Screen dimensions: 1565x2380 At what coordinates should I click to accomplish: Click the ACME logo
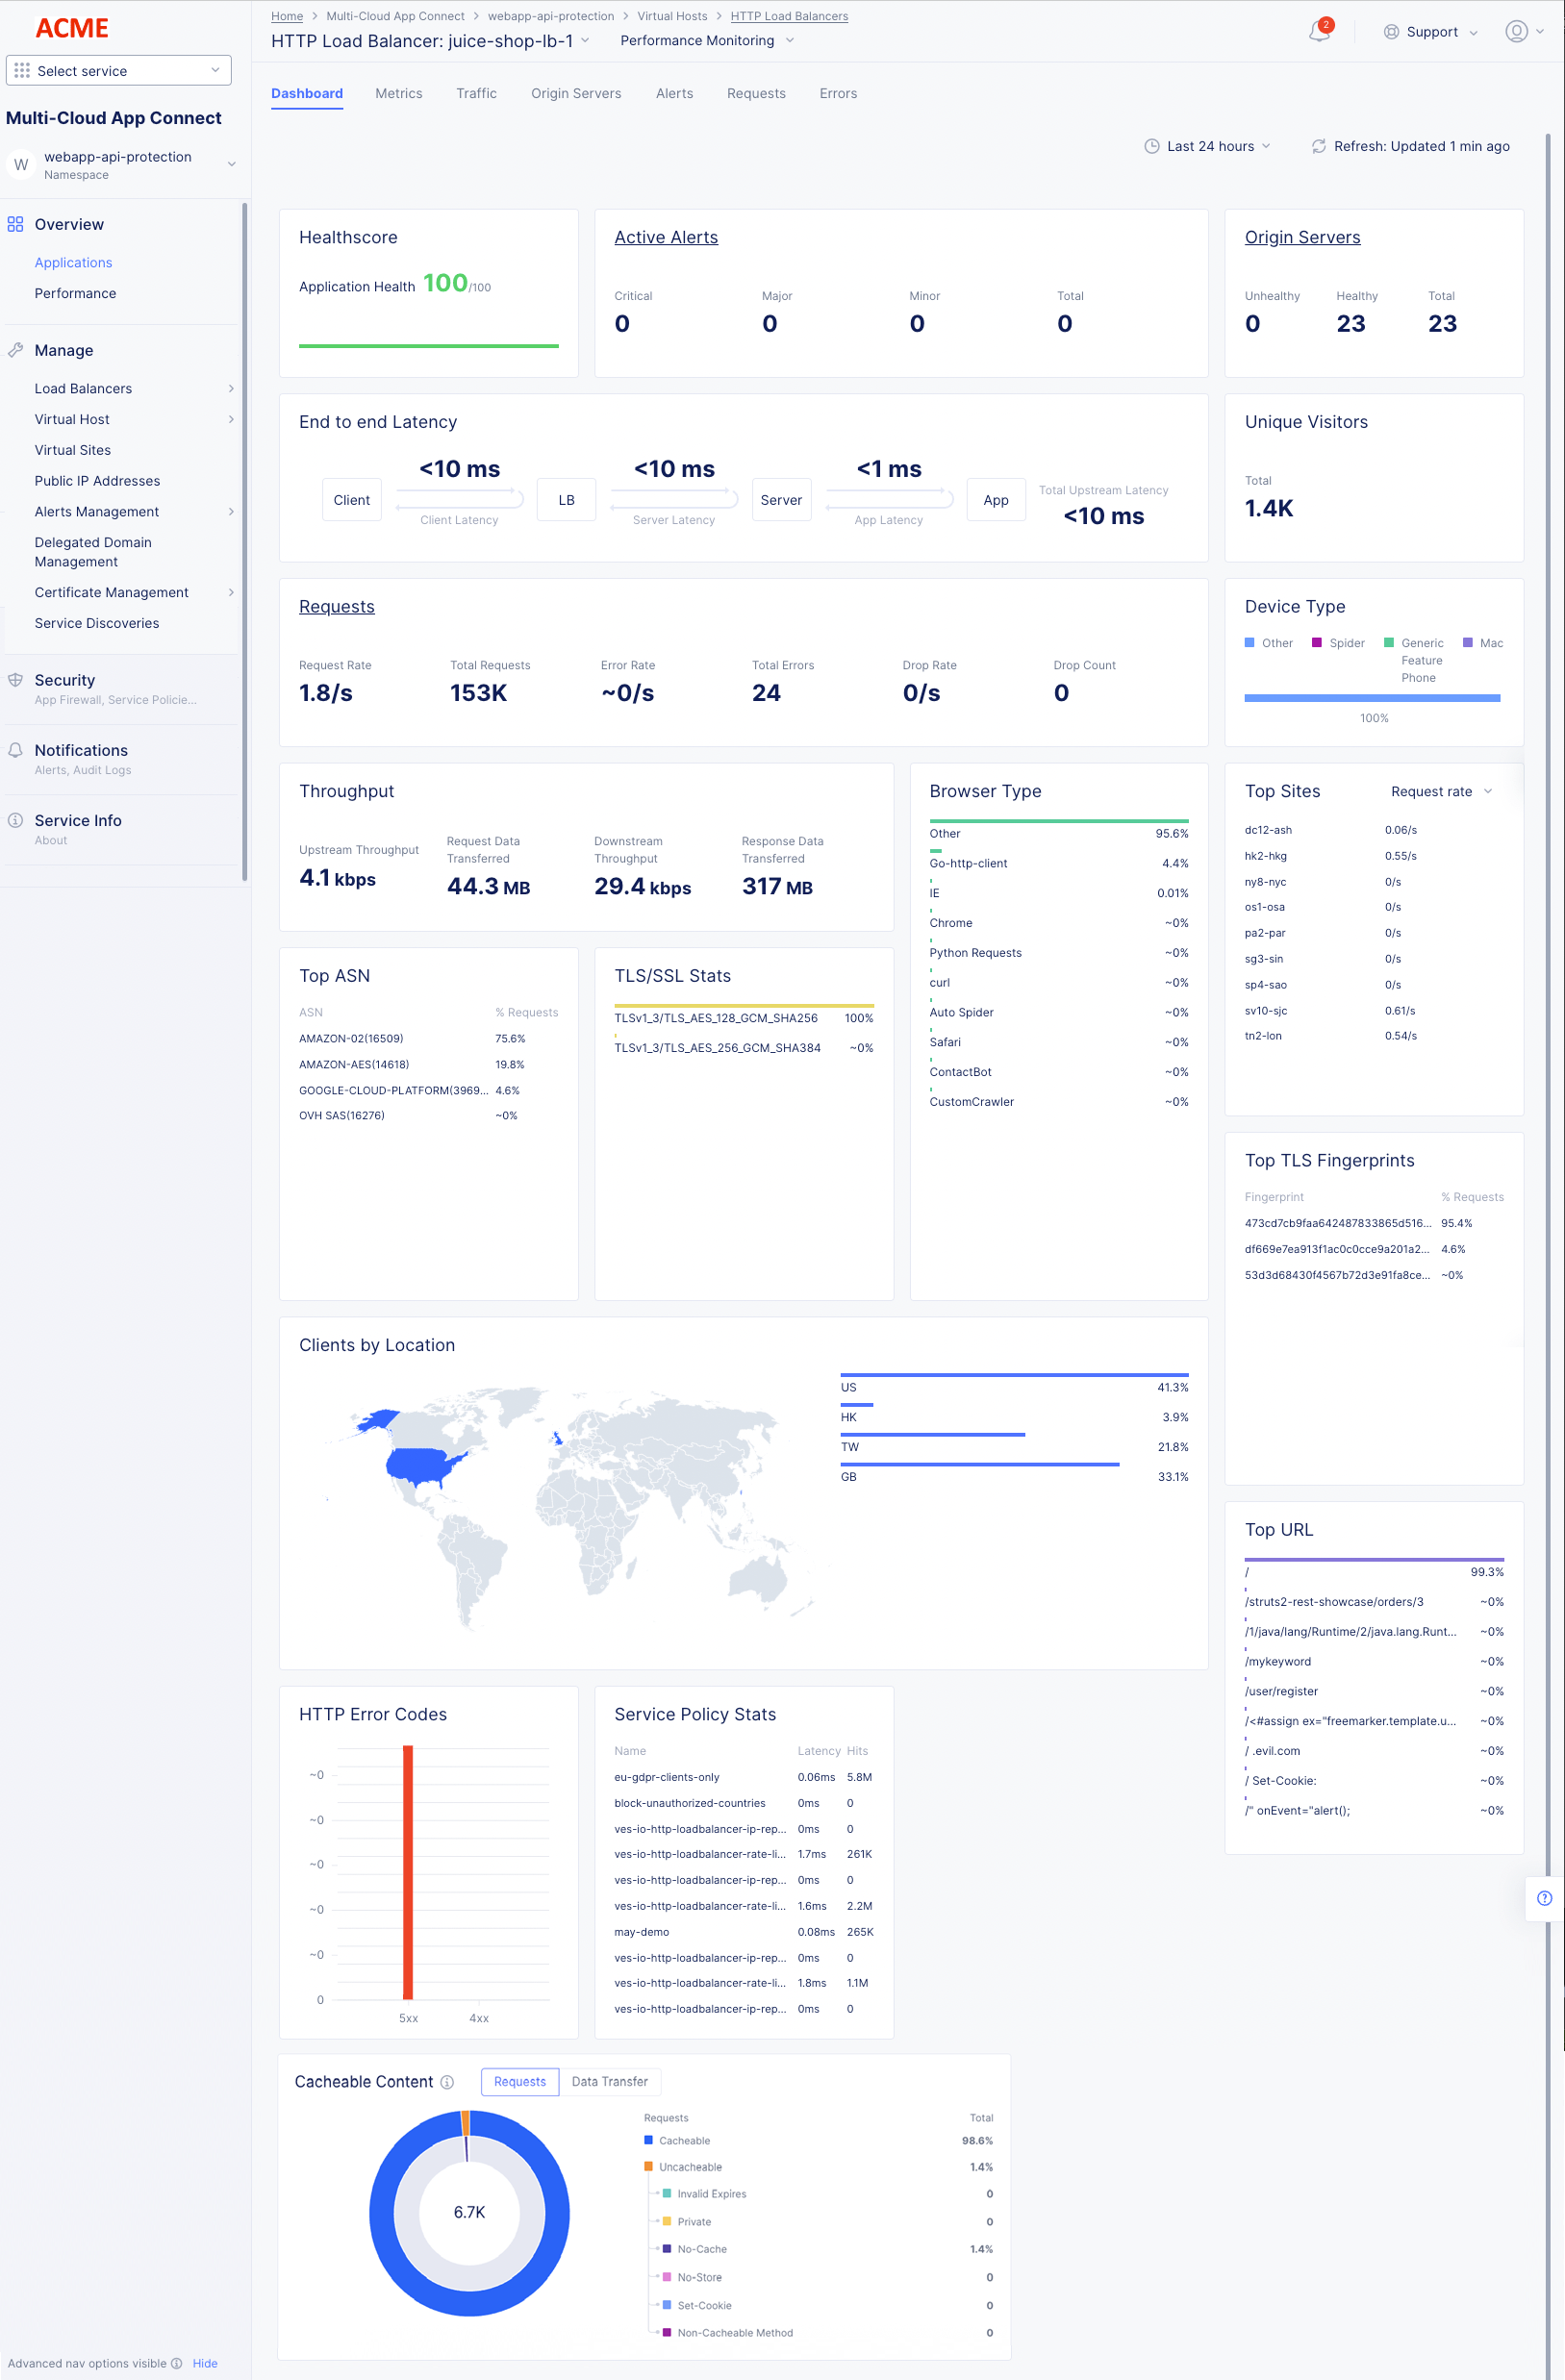[x=71, y=28]
